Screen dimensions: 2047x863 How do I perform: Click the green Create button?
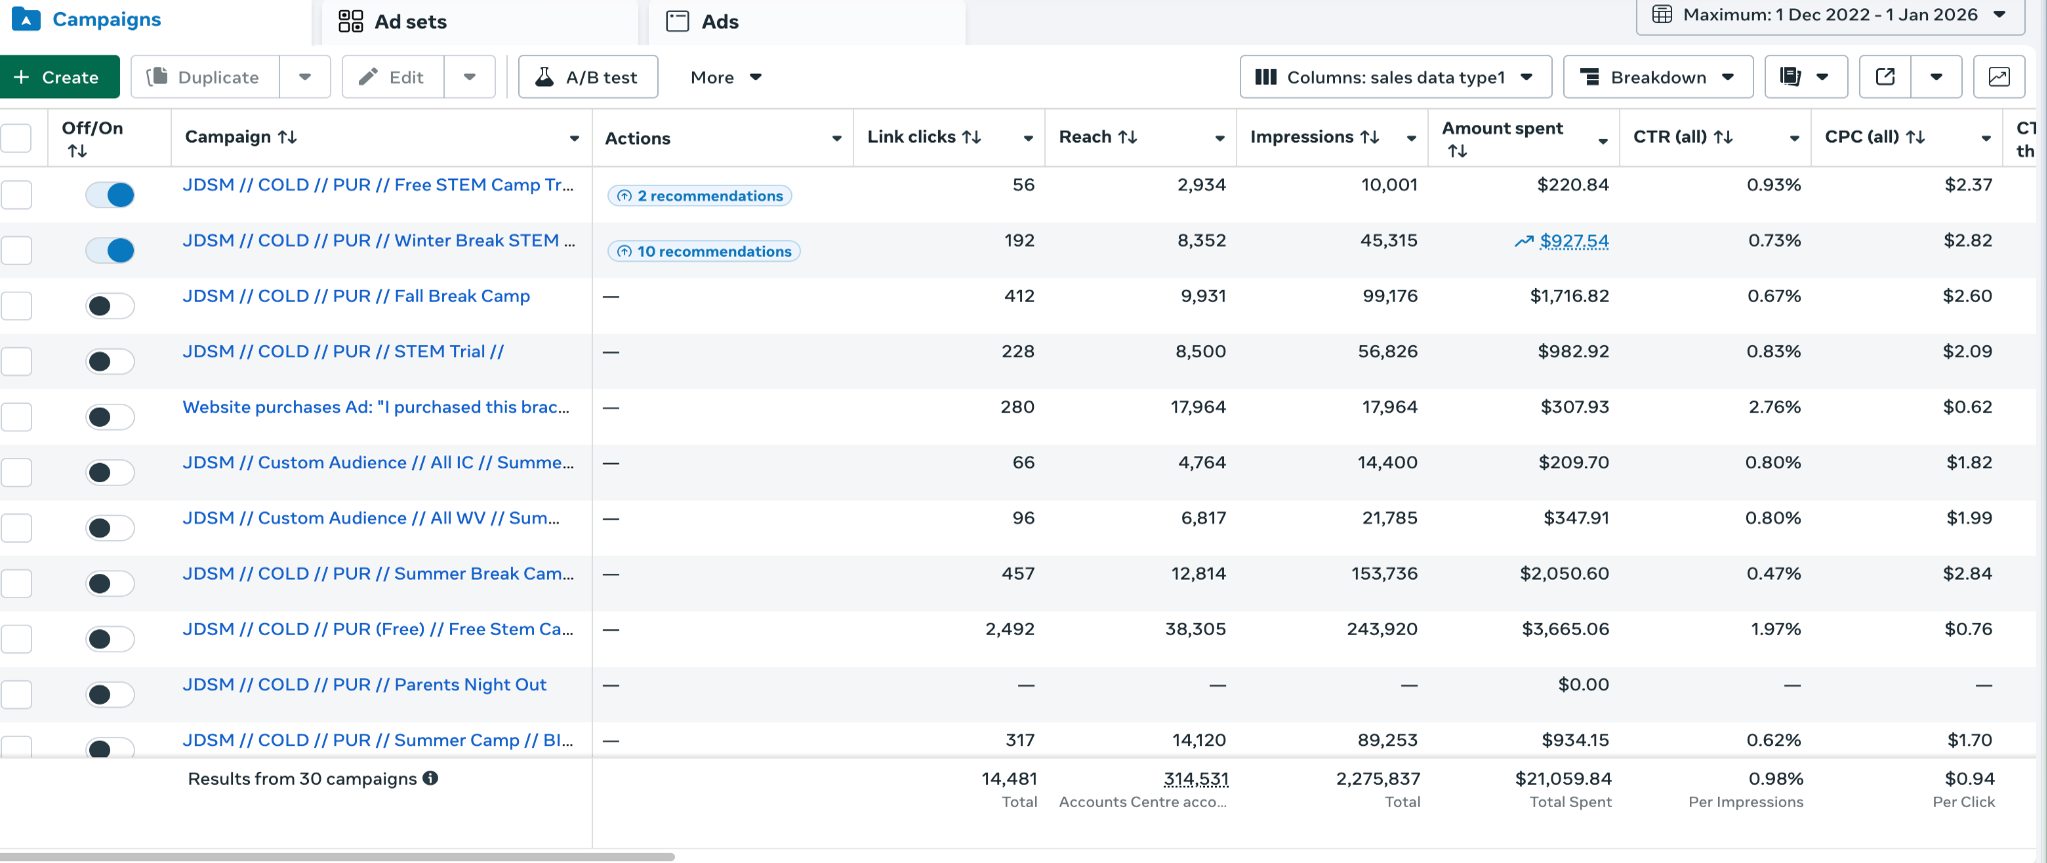58,77
